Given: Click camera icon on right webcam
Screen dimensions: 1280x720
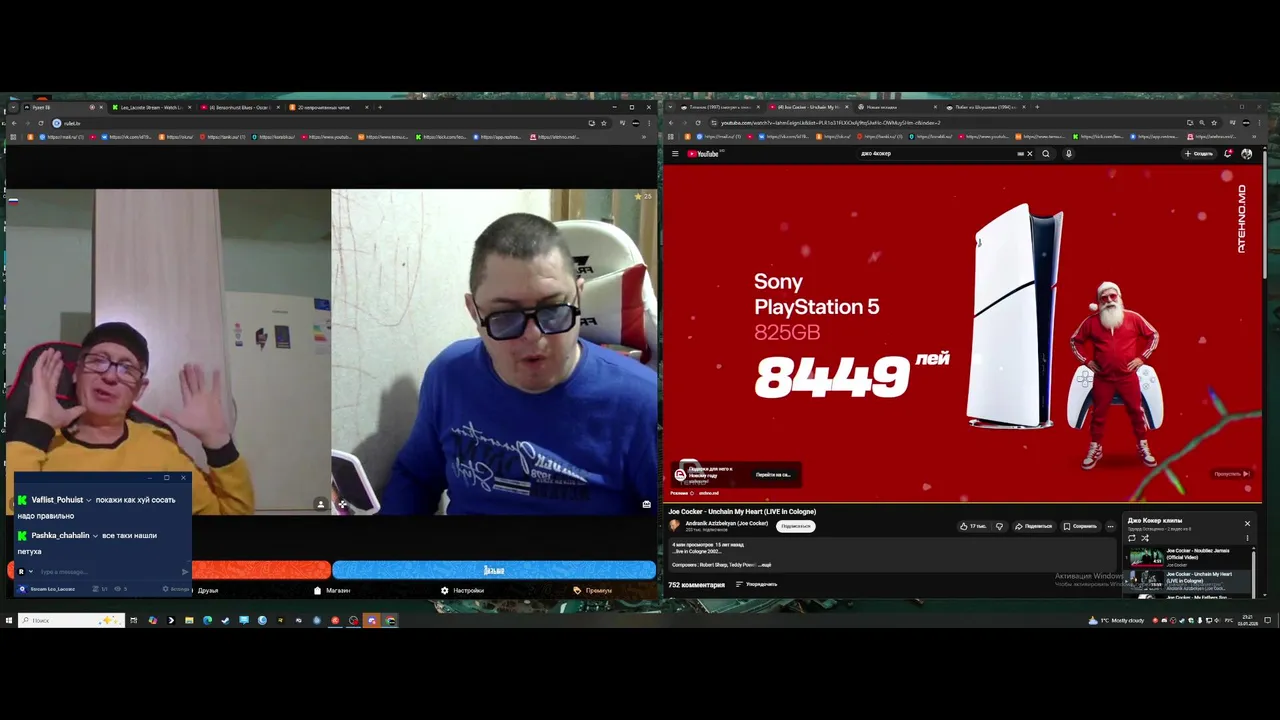Looking at the screenshot, I should (647, 504).
